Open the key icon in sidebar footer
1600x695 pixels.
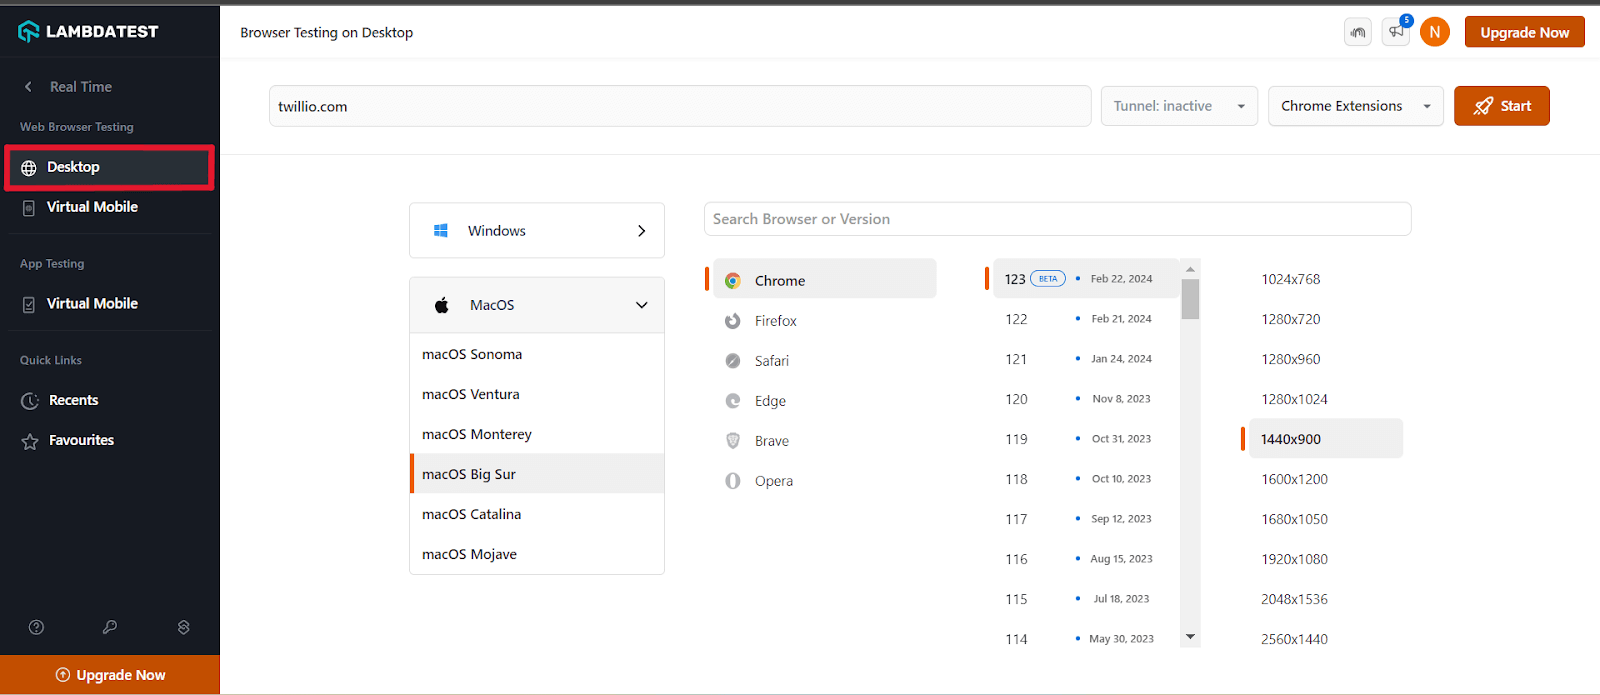(110, 627)
